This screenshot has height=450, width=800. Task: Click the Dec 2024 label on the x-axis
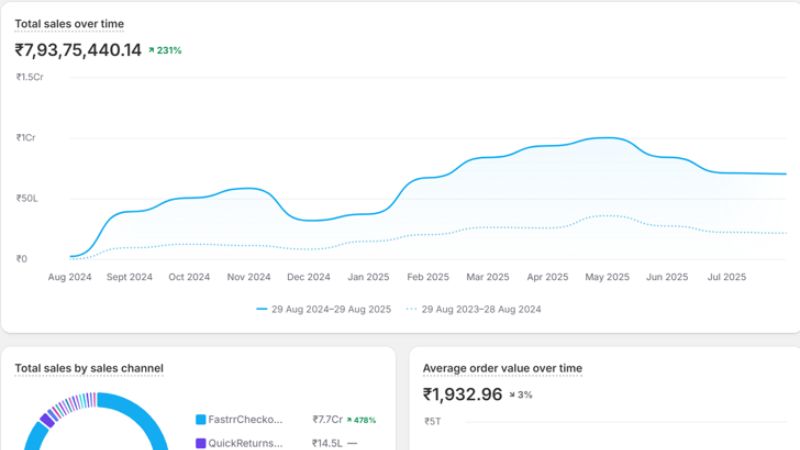tap(308, 277)
